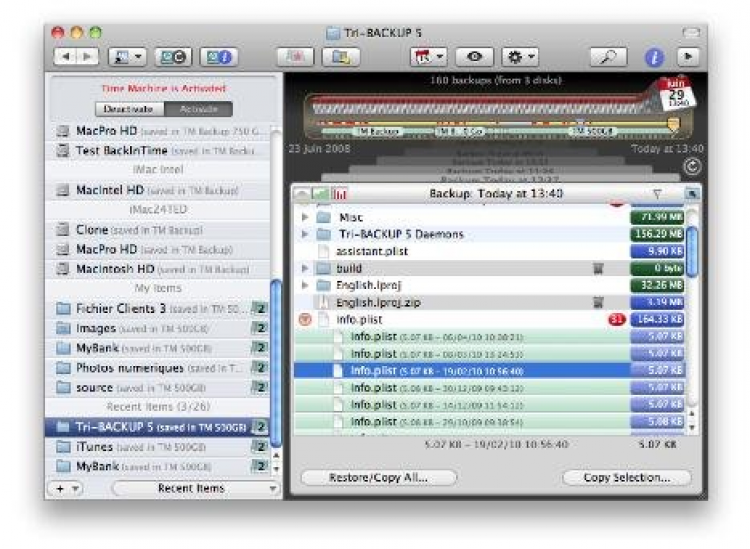750x549 pixels.
Task: Click the folder icon of Misc
Action: coord(324,217)
